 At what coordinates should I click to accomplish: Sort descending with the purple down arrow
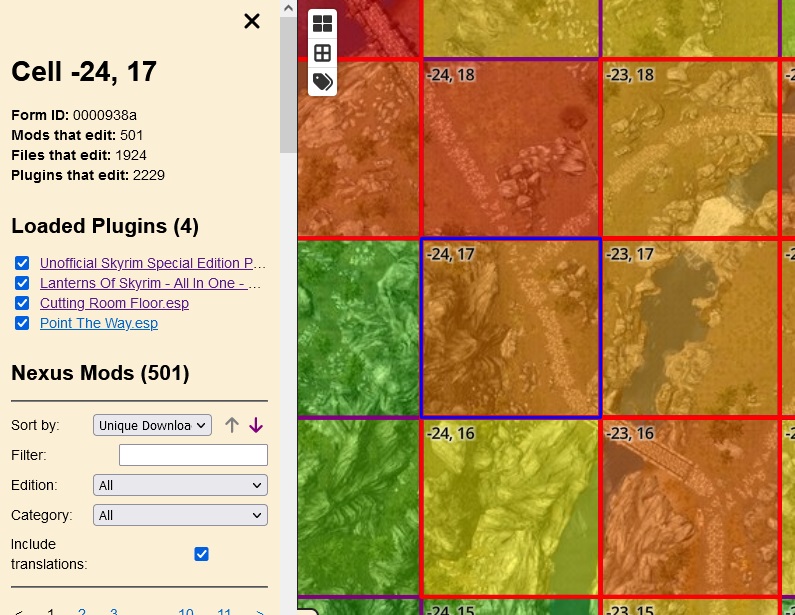pos(256,425)
